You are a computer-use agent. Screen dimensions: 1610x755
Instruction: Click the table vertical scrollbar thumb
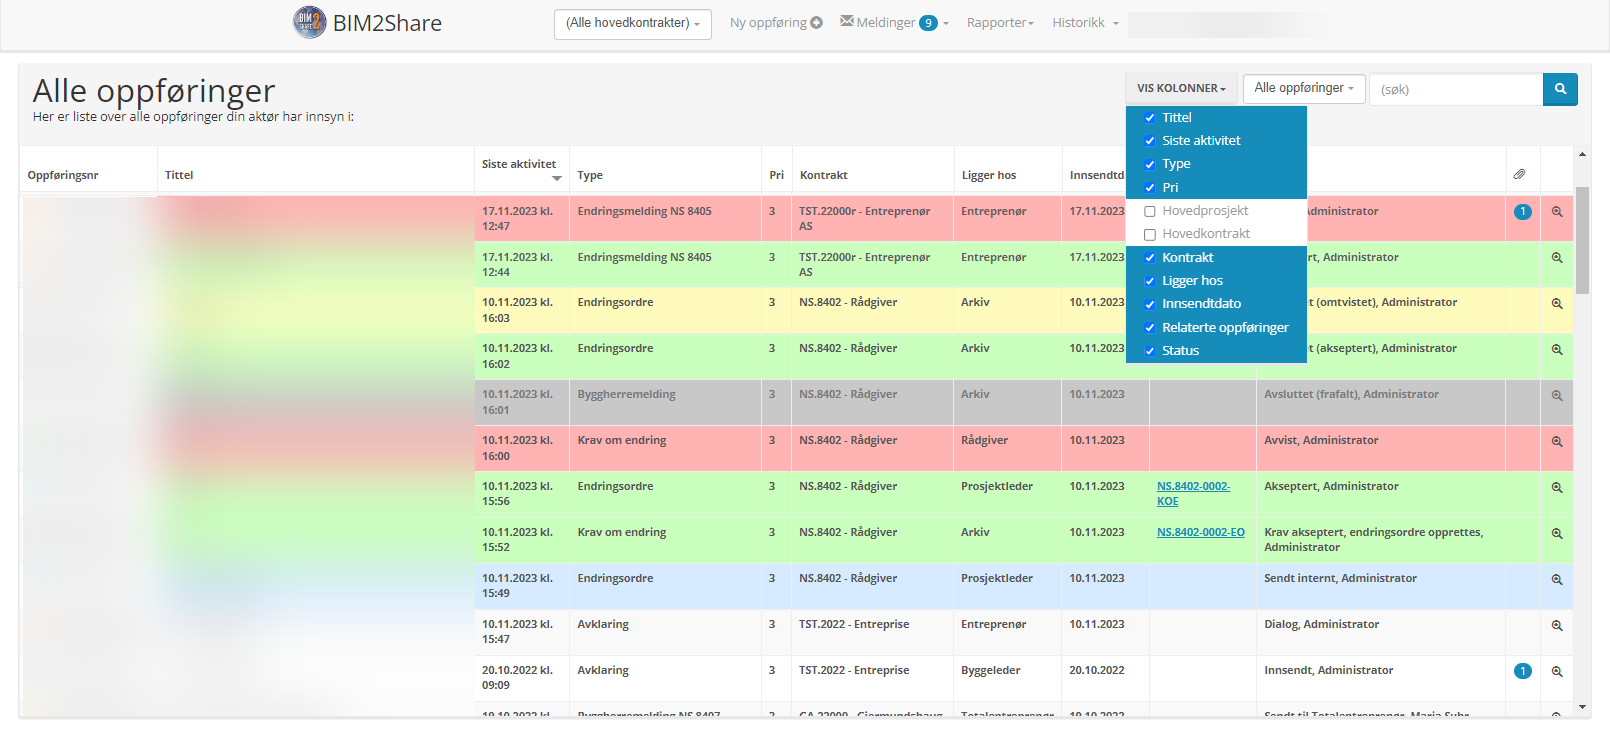click(1582, 240)
